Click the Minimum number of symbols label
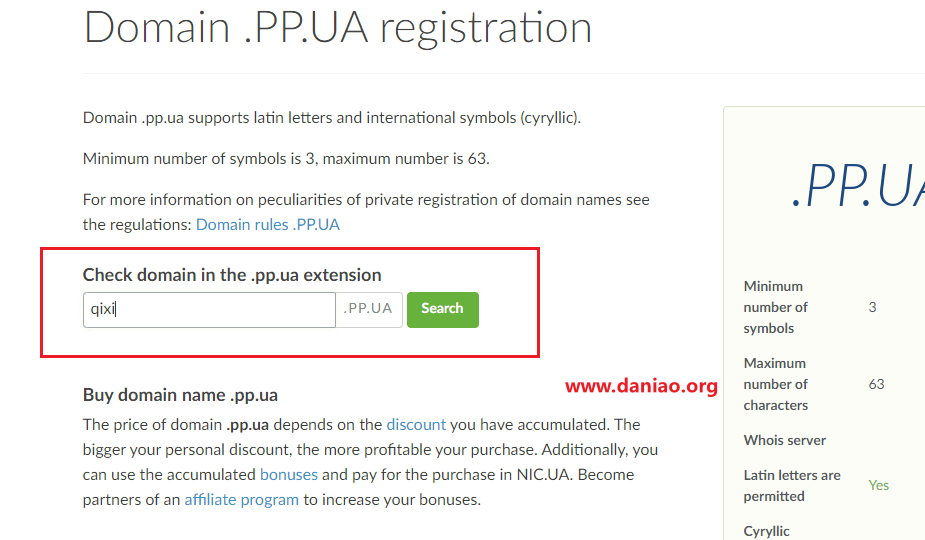This screenshot has width=925, height=540. (x=775, y=307)
